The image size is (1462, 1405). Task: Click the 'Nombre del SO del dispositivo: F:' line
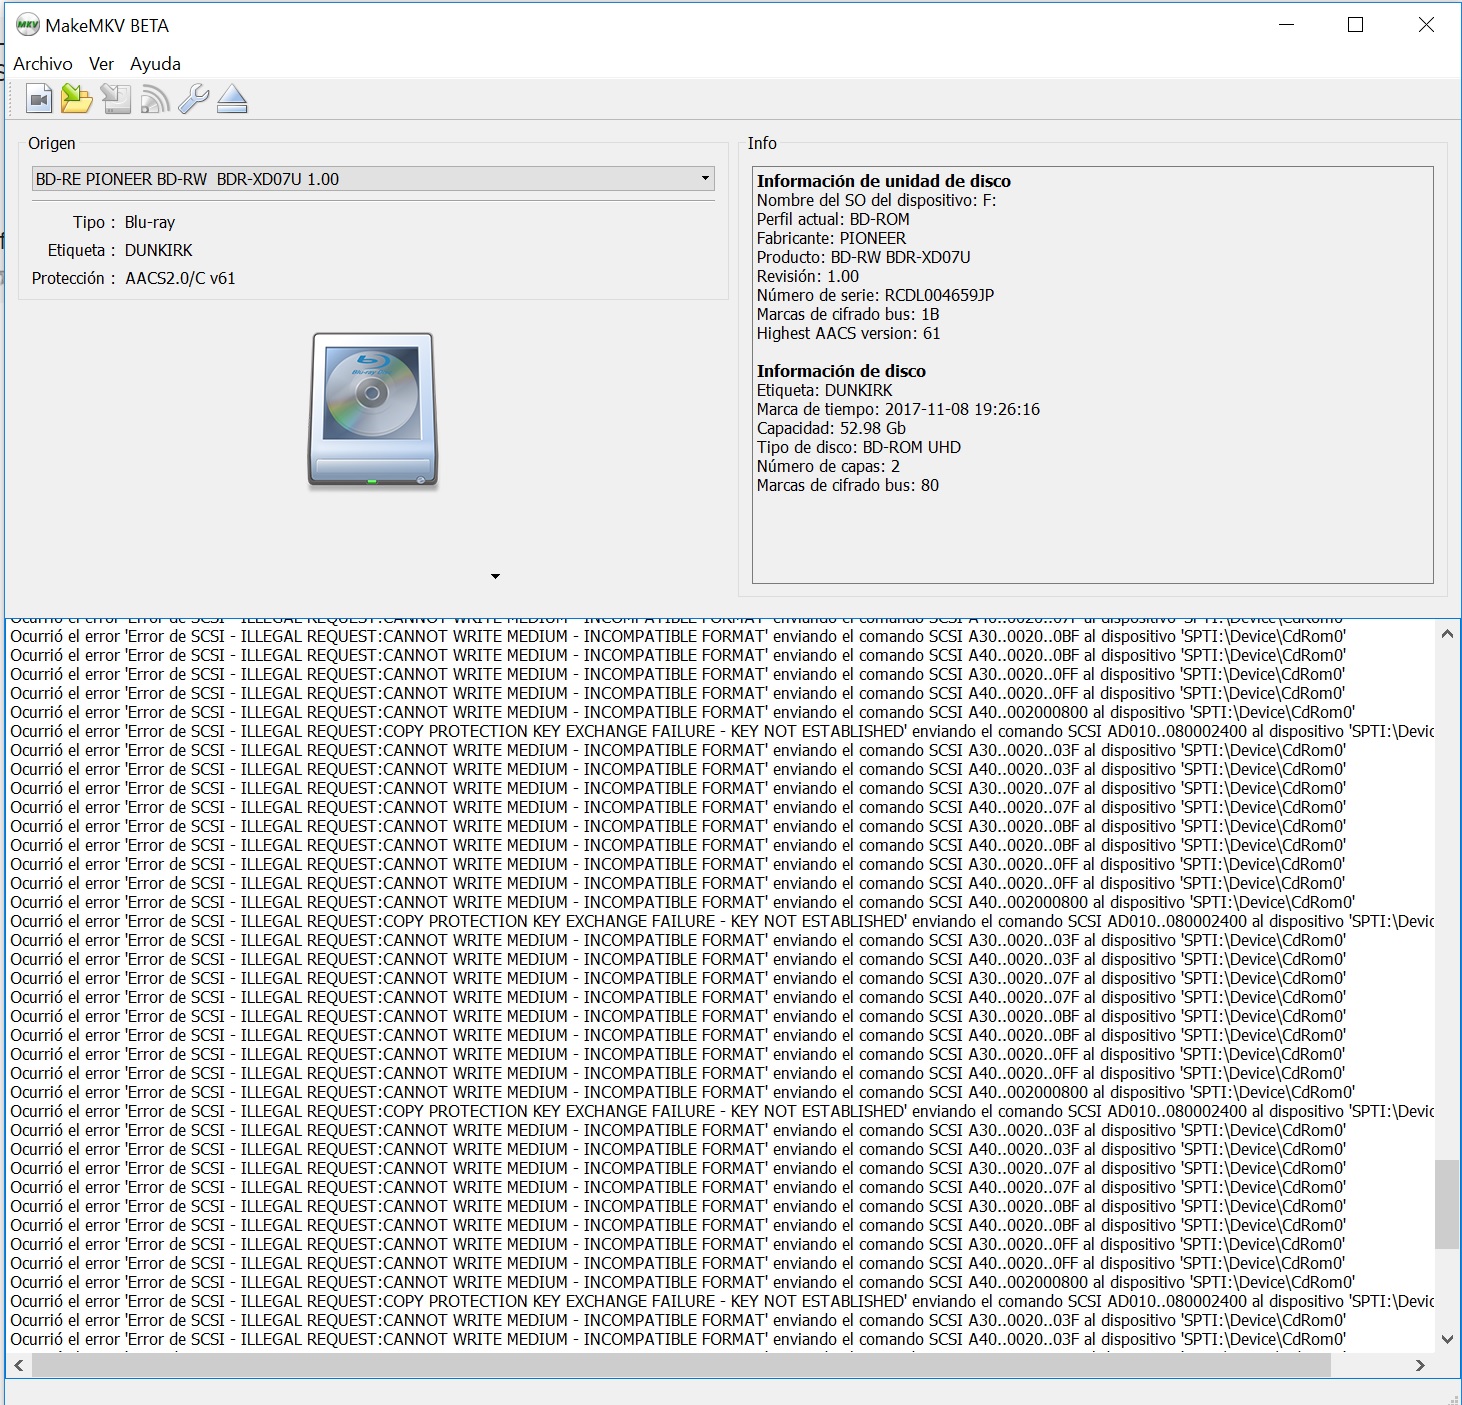876,200
